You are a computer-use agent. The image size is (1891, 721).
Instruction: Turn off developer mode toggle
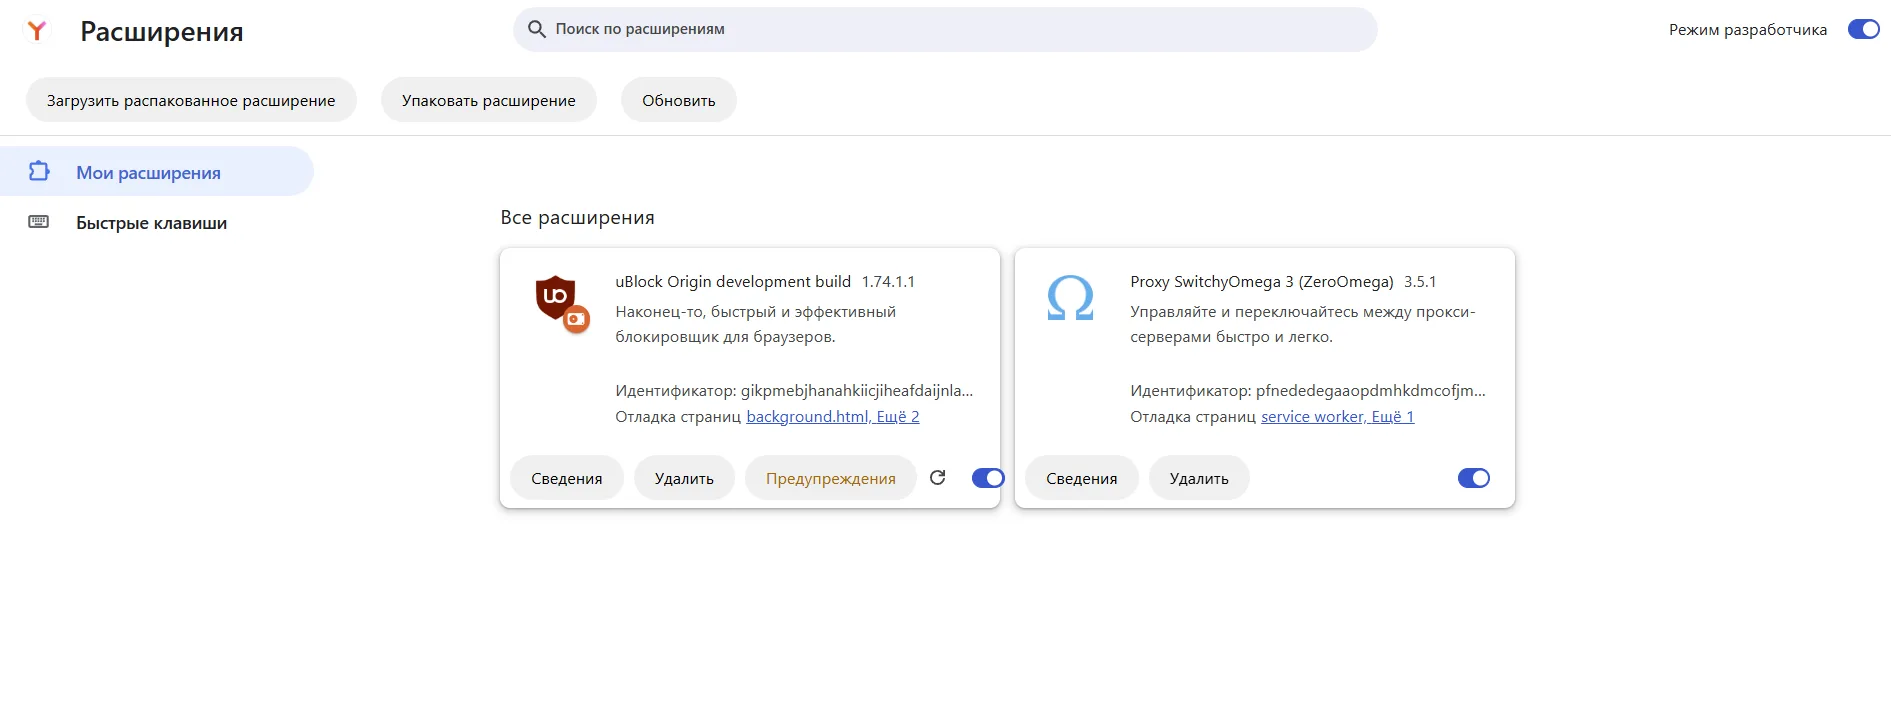(x=1864, y=29)
